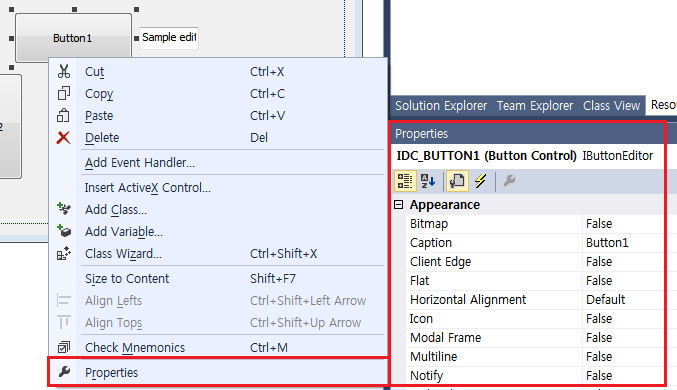Select the Multiline property name
This screenshot has height=390, width=677.
tap(494, 356)
